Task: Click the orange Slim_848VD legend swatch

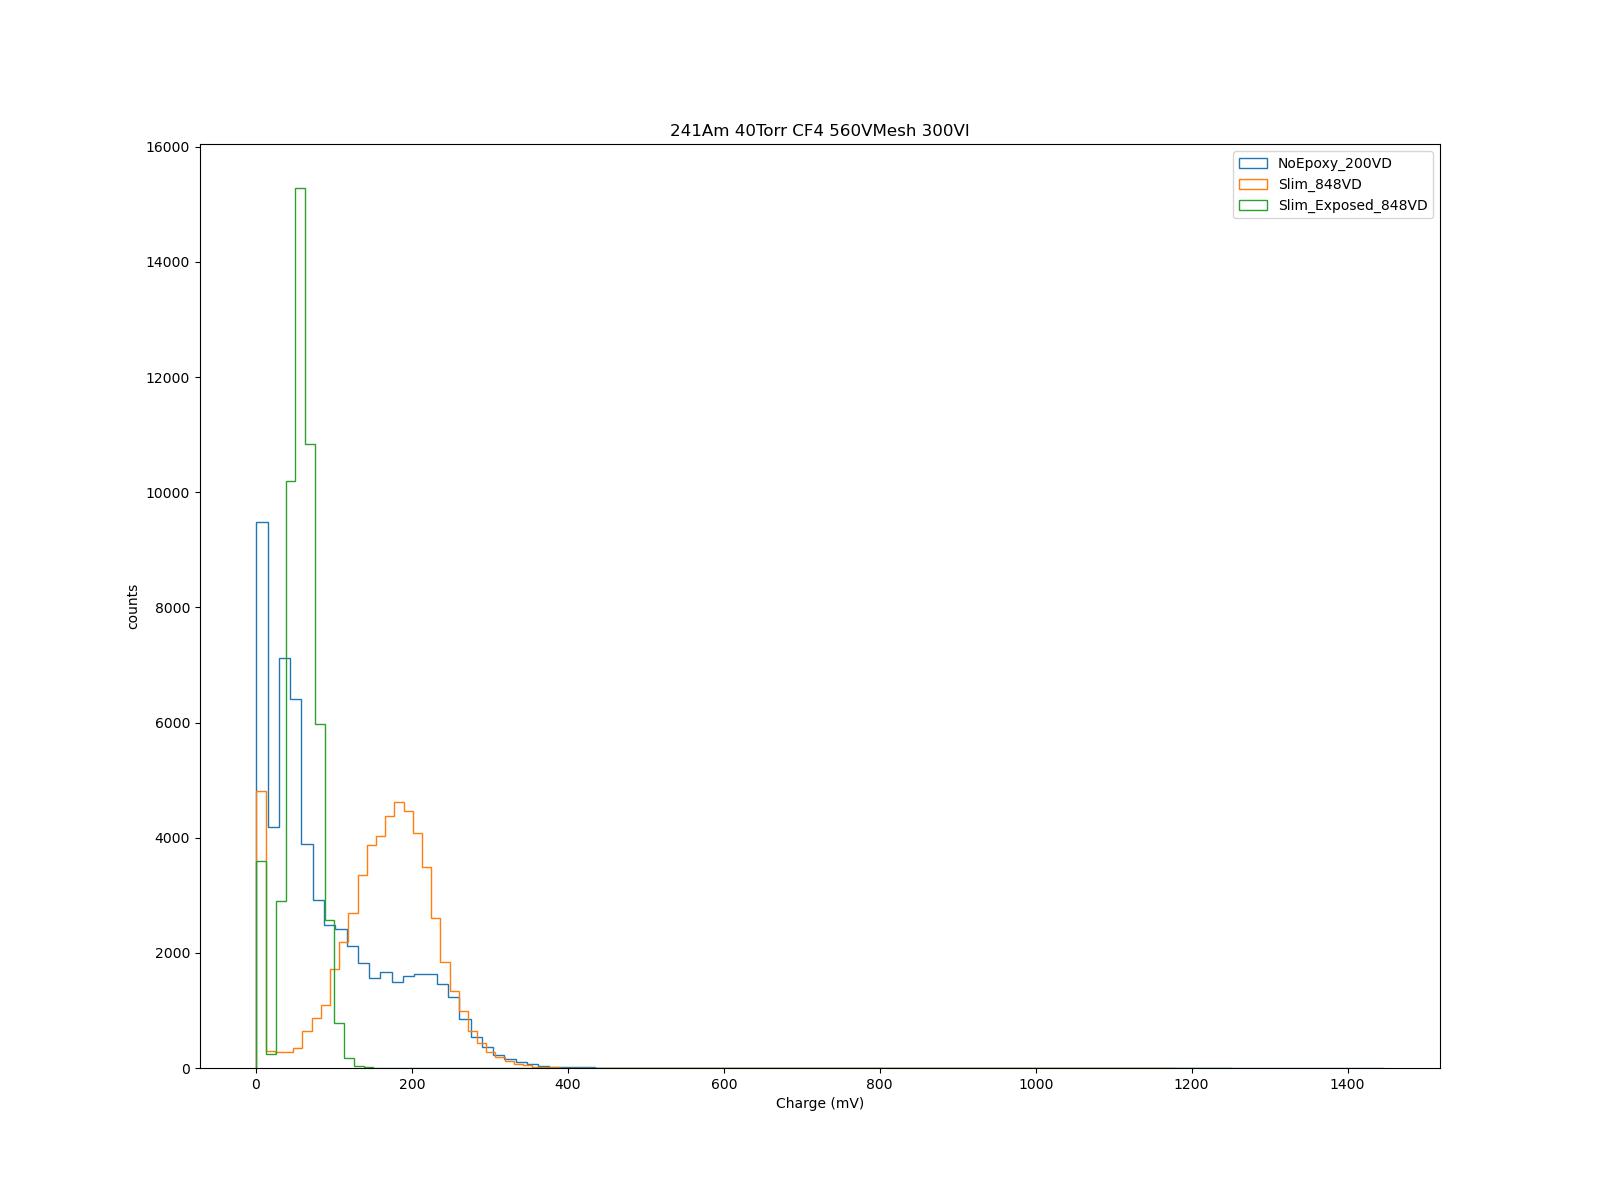Action: coord(1253,184)
